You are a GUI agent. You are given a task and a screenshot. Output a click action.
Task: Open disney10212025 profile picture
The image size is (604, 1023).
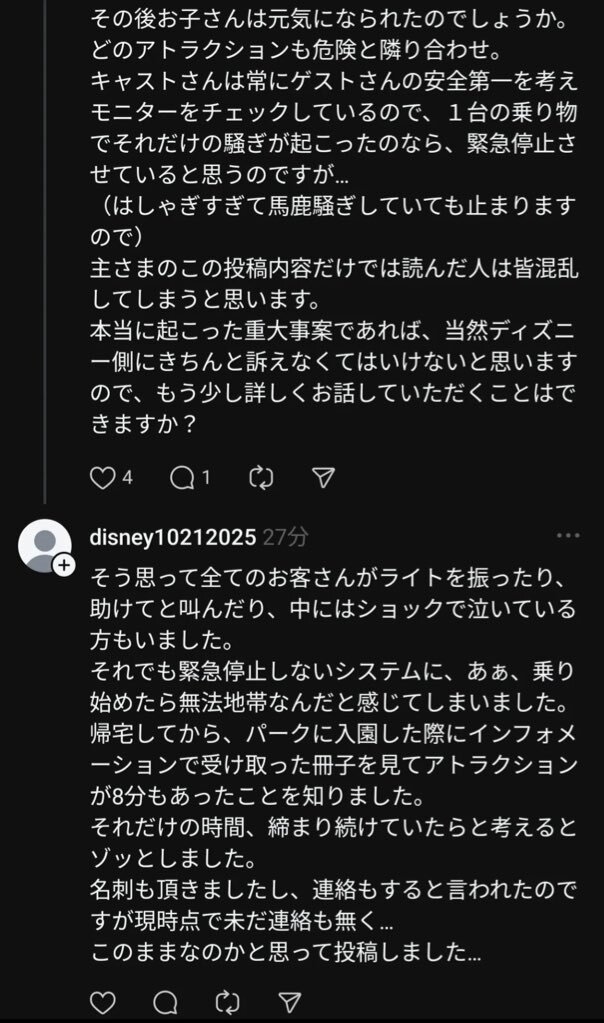[44, 545]
